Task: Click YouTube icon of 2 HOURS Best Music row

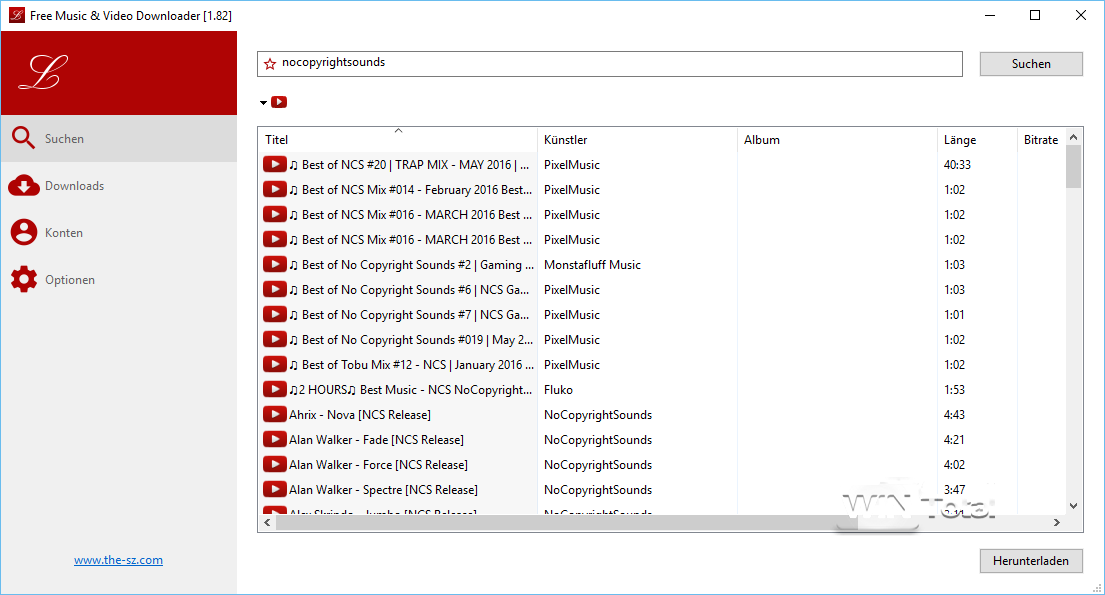Action: pyautogui.click(x=274, y=390)
